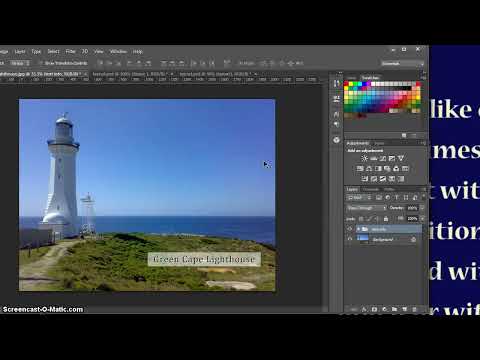Add a Black & White adjustment
Screen dimensions: 480x360
pos(378,169)
